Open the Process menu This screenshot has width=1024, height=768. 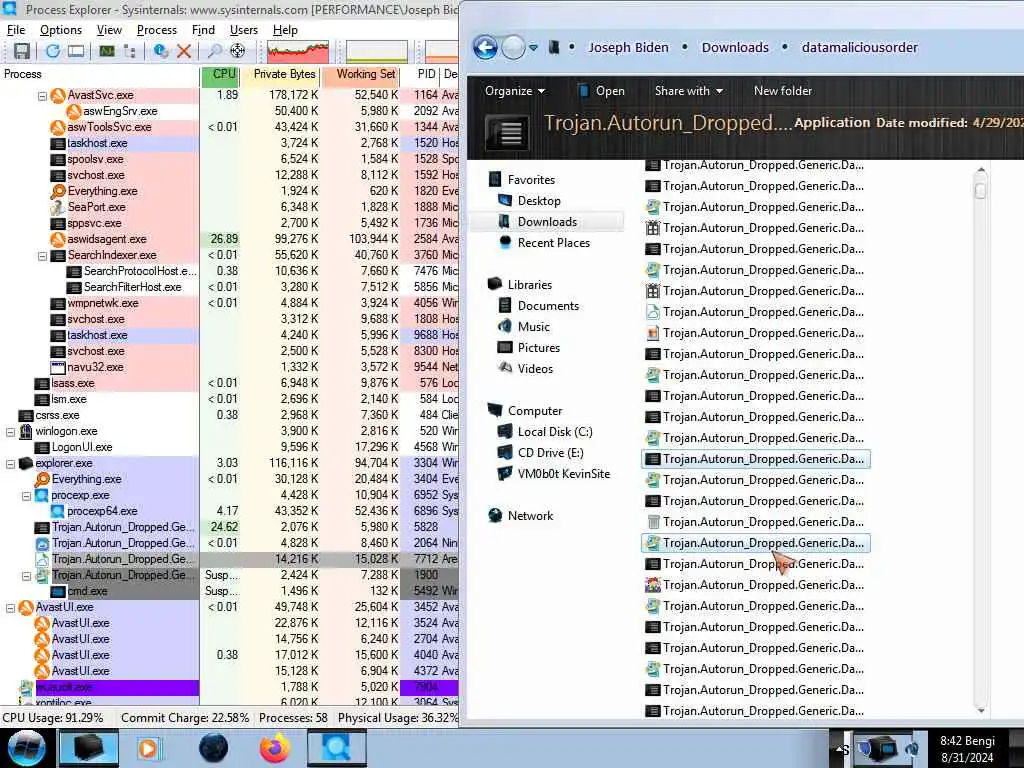pos(157,30)
